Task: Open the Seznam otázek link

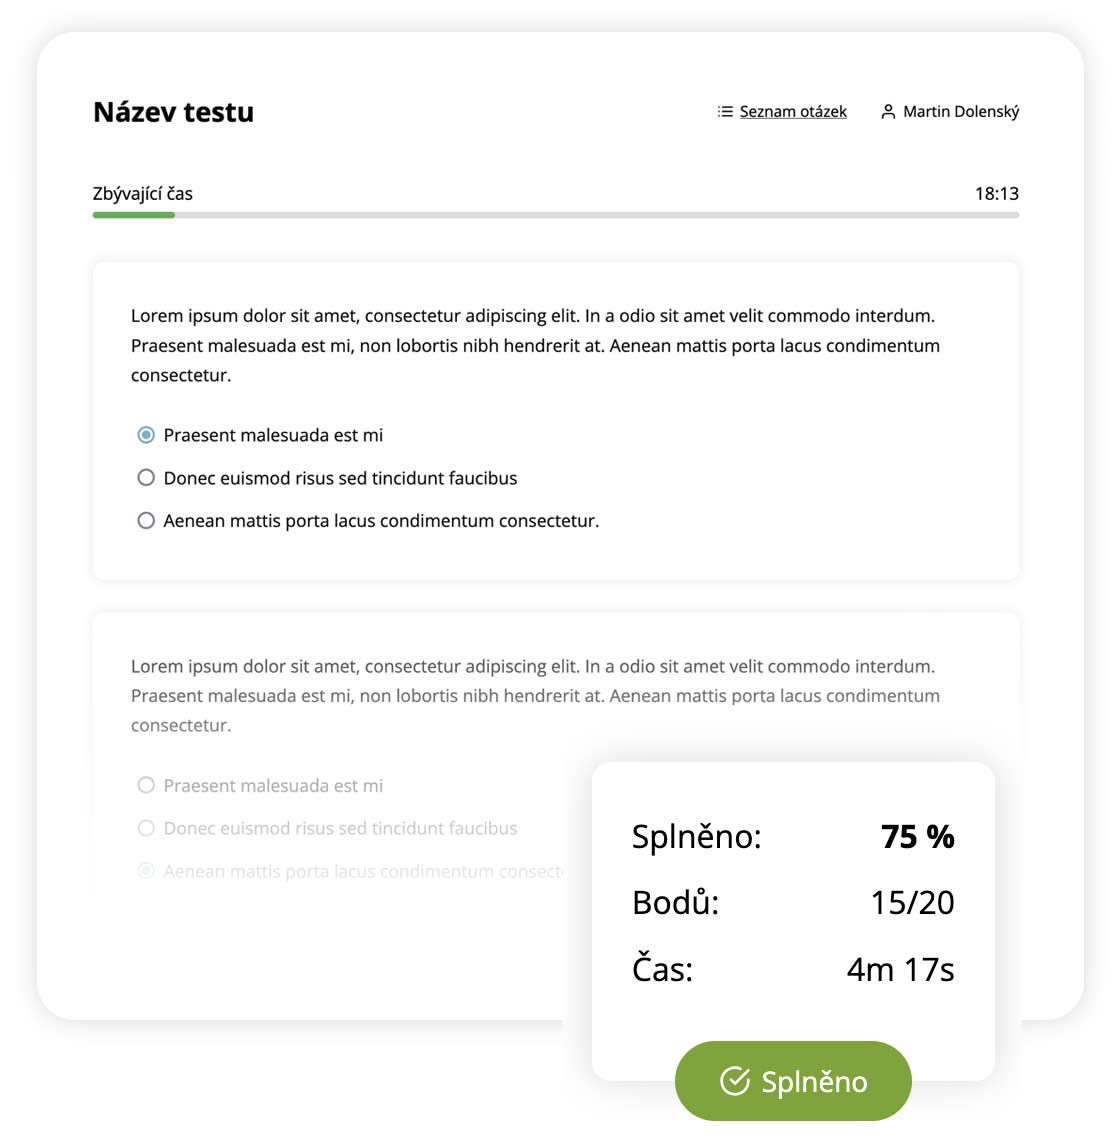Action: pos(793,112)
